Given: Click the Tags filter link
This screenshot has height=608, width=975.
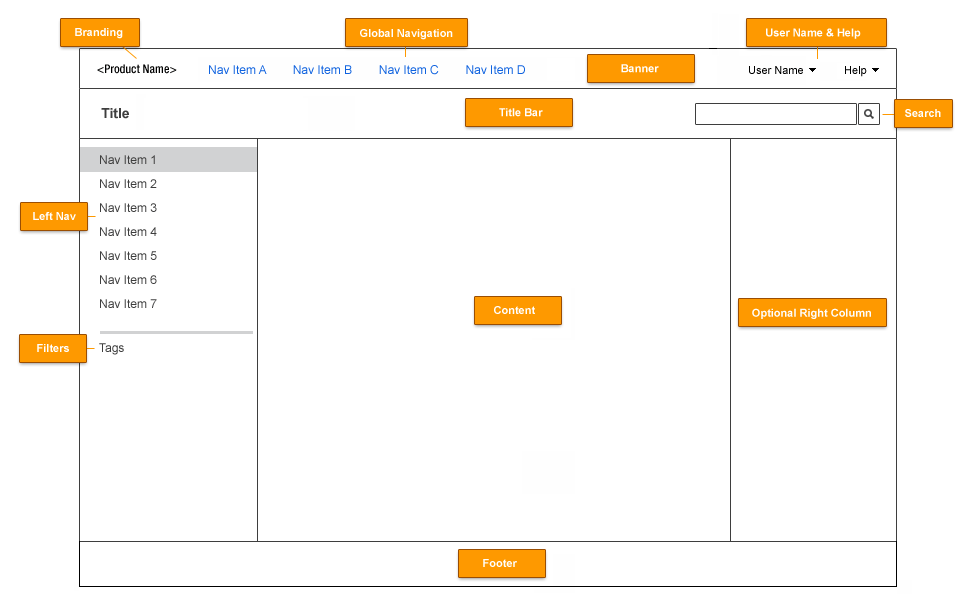Looking at the screenshot, I should tap(111, 348).
